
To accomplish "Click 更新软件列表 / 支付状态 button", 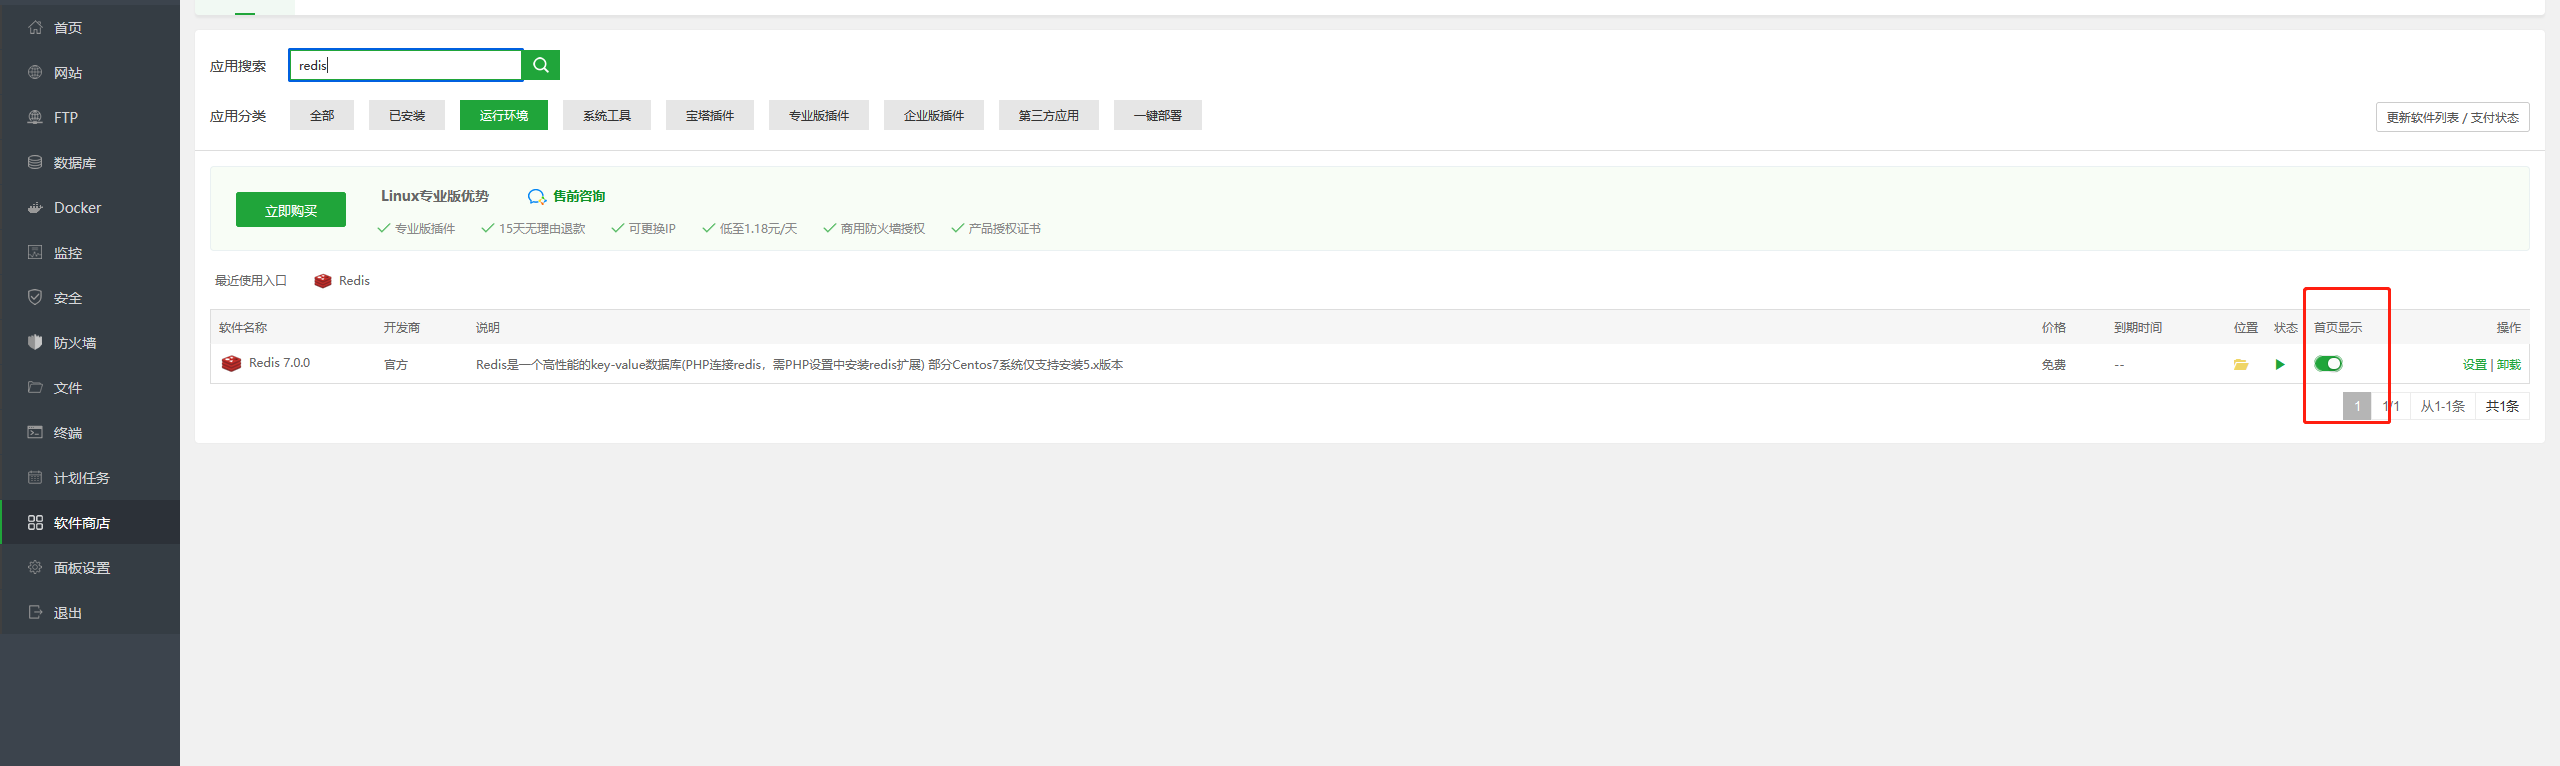I will click(x=2453, y=117).
